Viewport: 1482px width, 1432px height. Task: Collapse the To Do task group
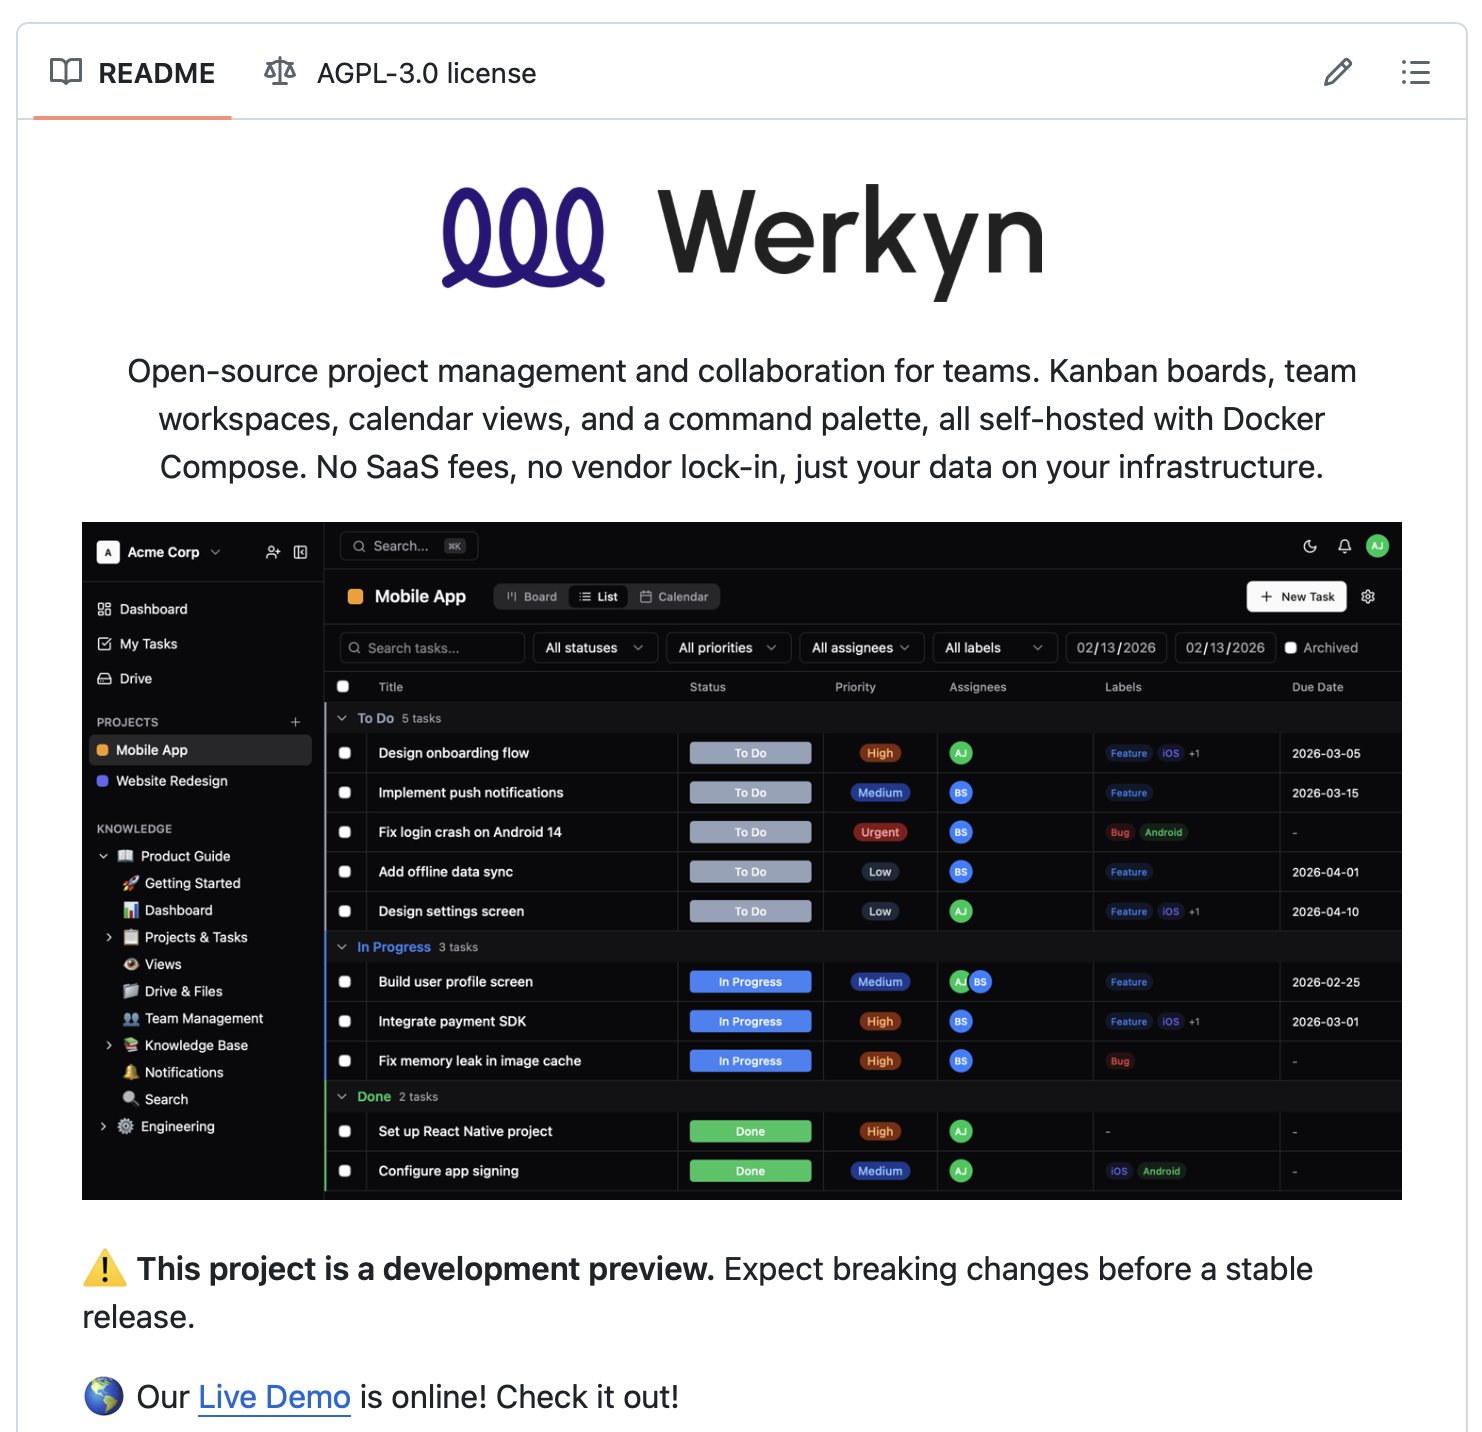pyautogui.click(x=342, y=719)
